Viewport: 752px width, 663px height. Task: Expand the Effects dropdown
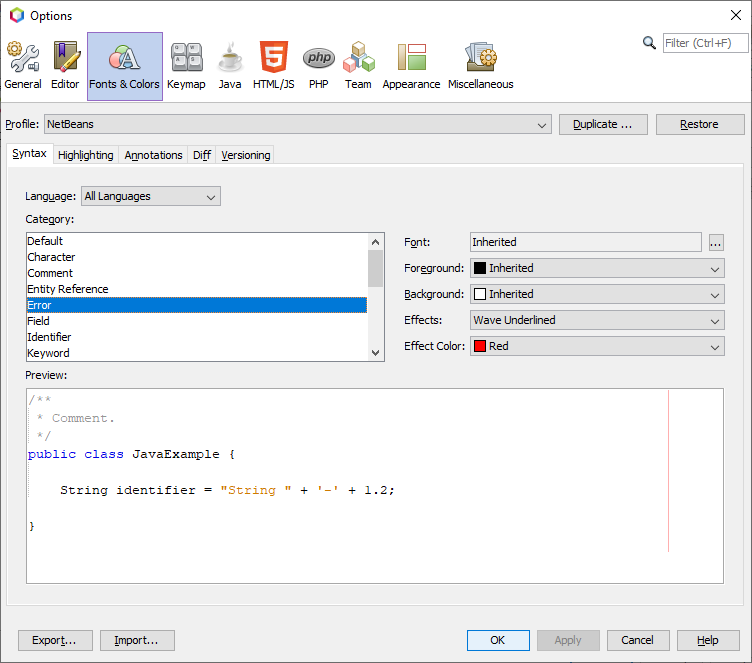tap(597, 321)
